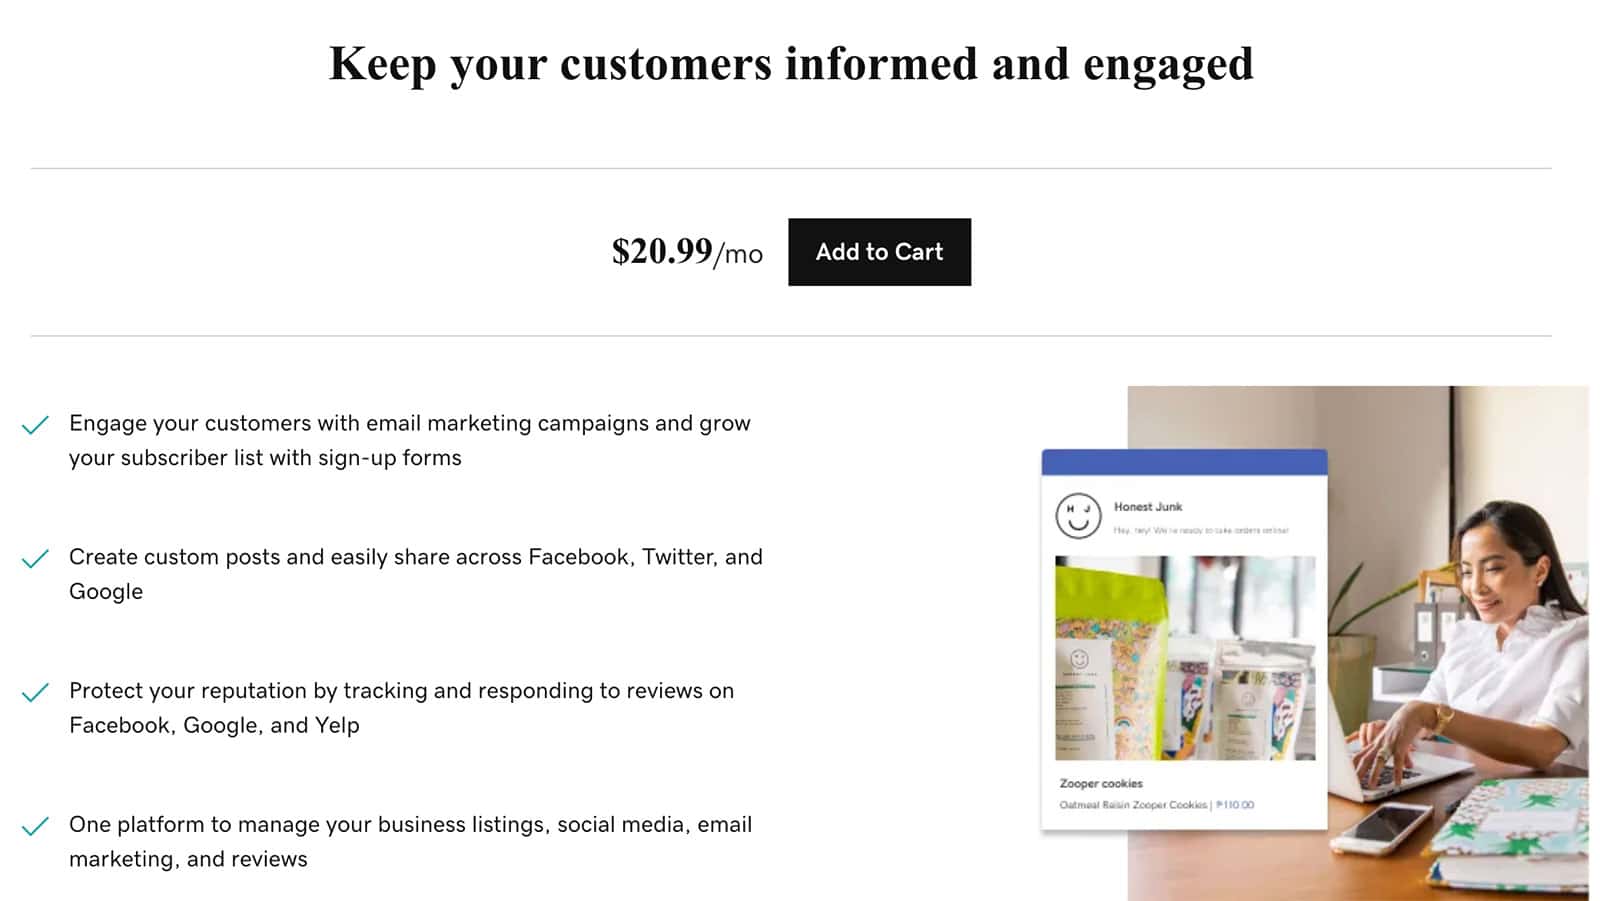Viewport: 1600px width, 901px height.
Task: Click the checkmark beside email marketing campaigns
Action: pos(35,425)
